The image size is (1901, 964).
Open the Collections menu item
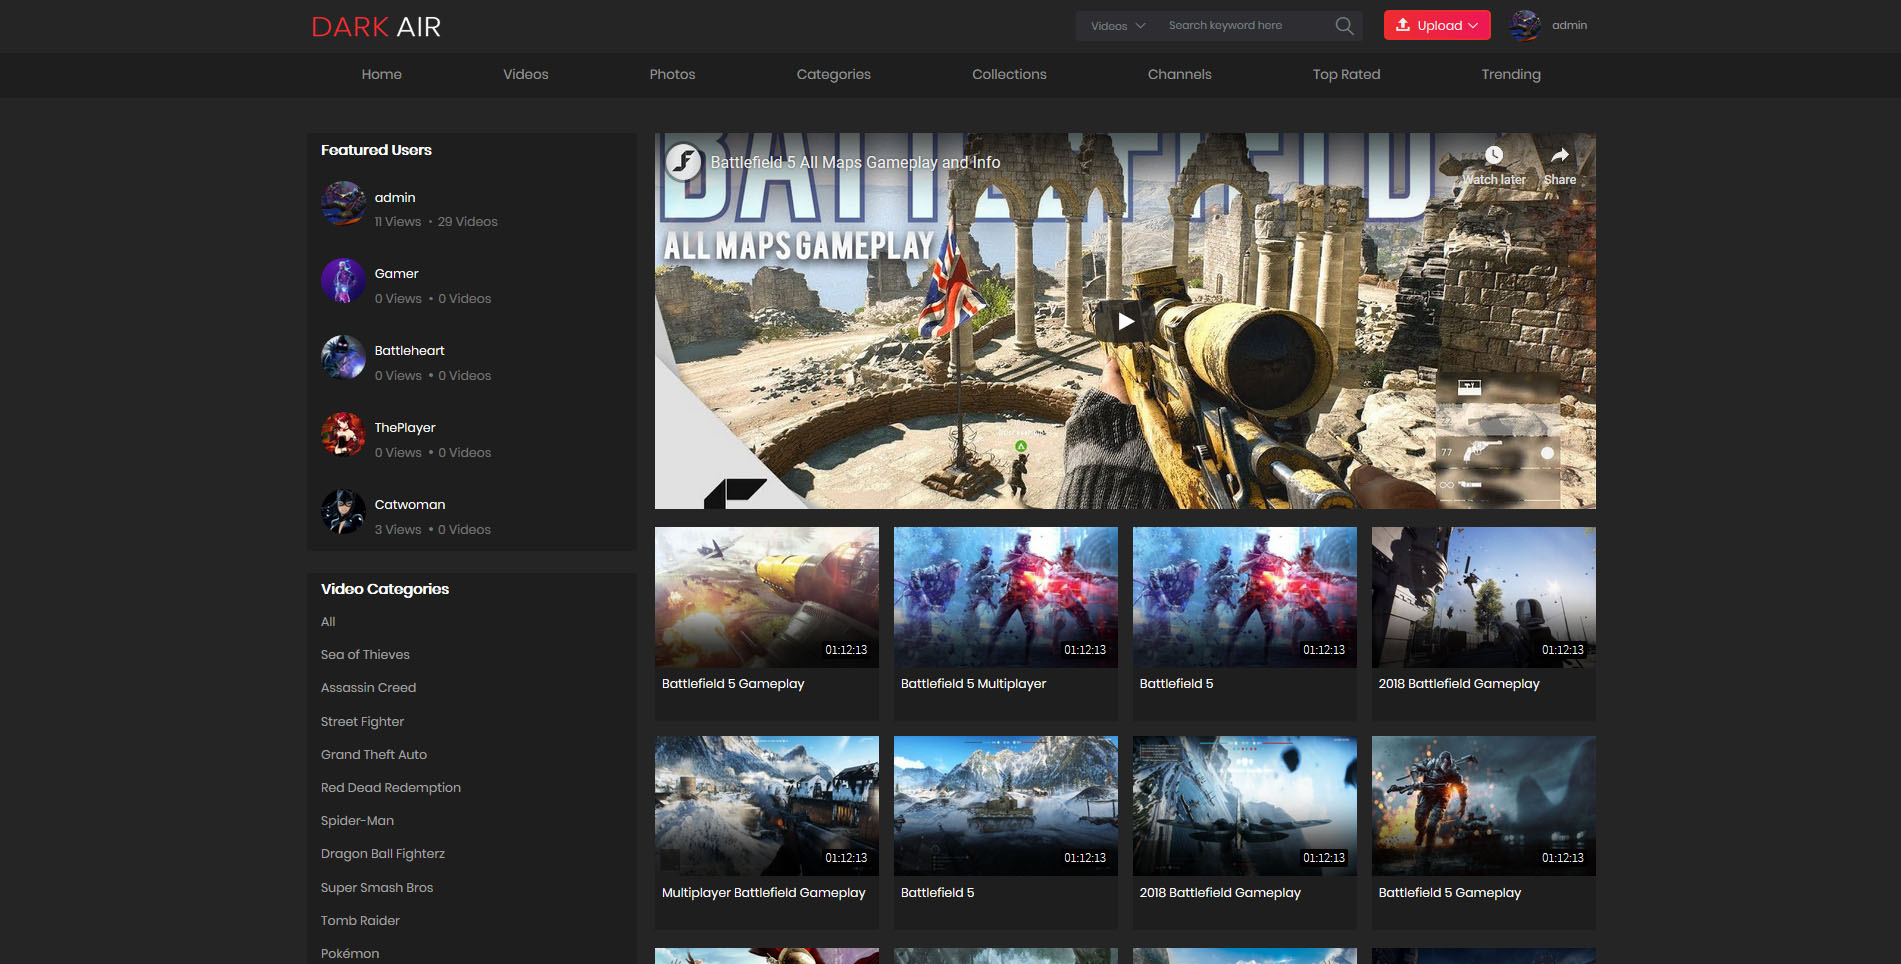click(x=1009, y=74)
